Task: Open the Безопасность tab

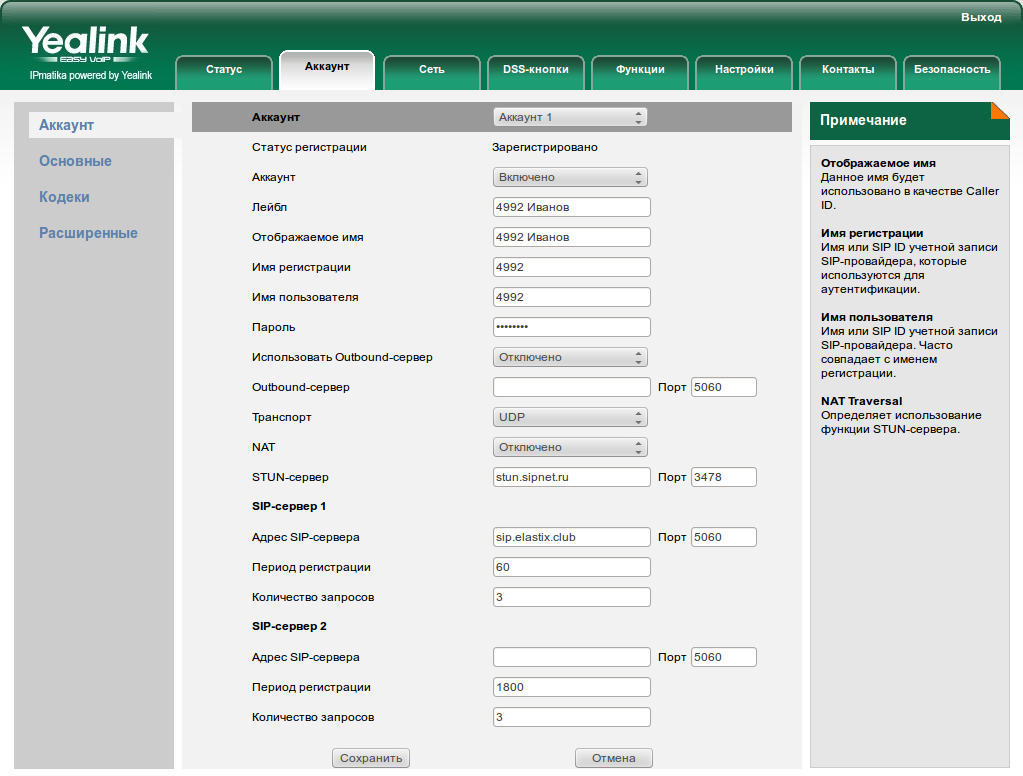Action: point(951,70)
